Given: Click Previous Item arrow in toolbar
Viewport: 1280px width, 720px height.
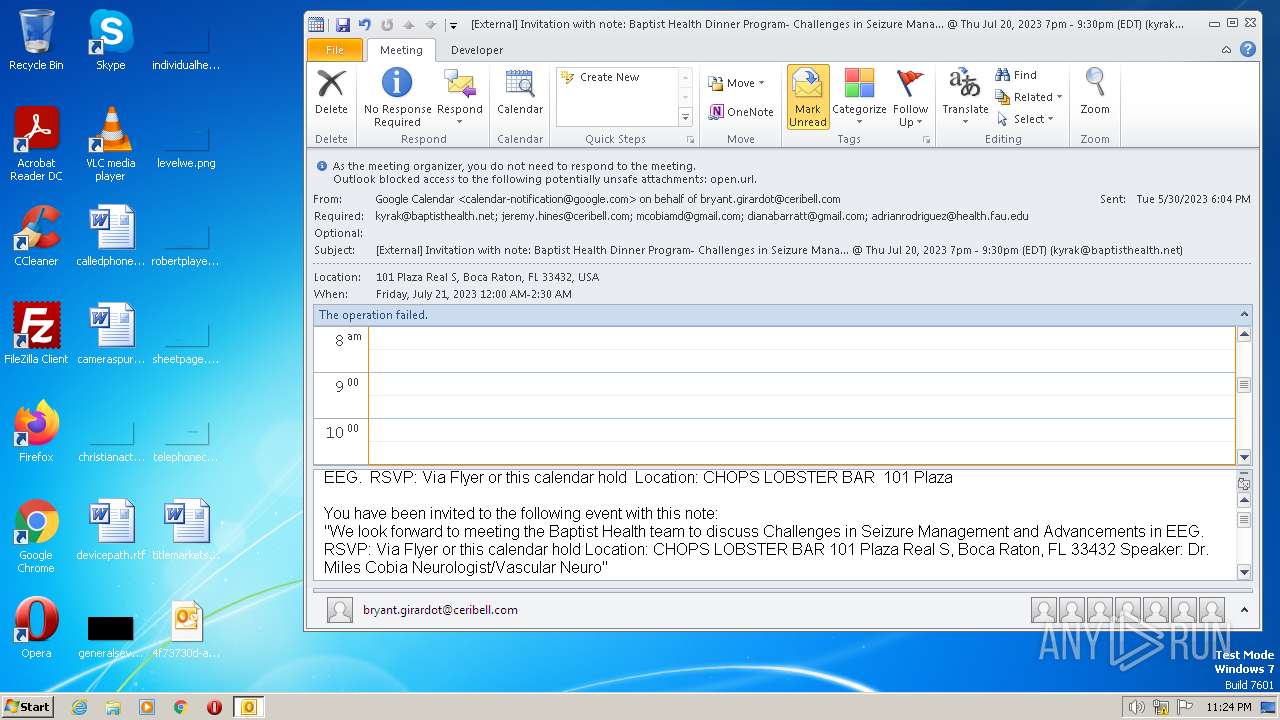Looking at the screenshot, I should point(409,24).
